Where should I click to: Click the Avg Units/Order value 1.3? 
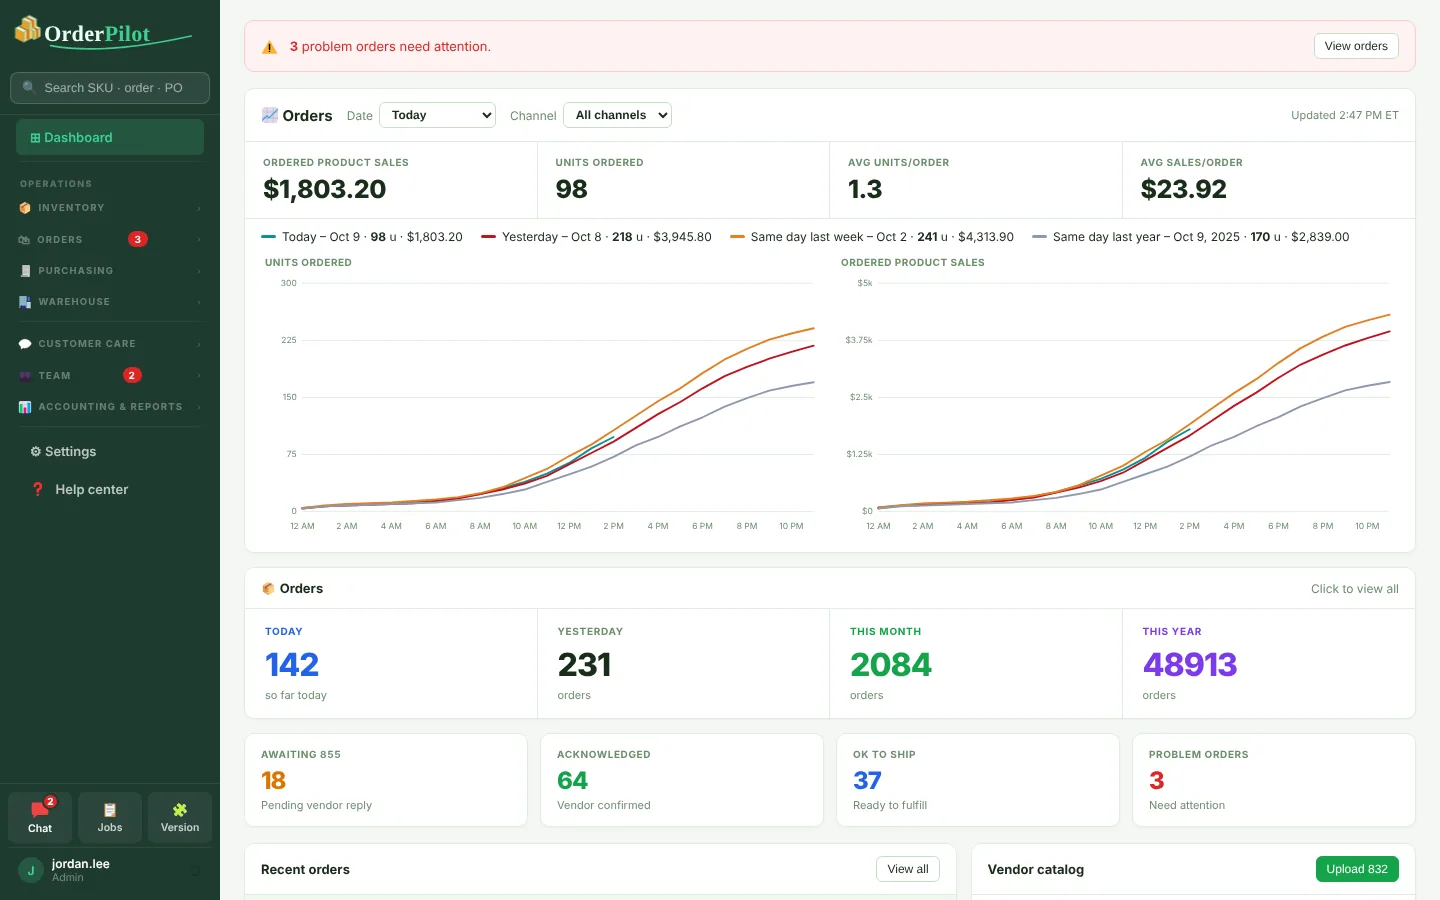pos(865,189)
